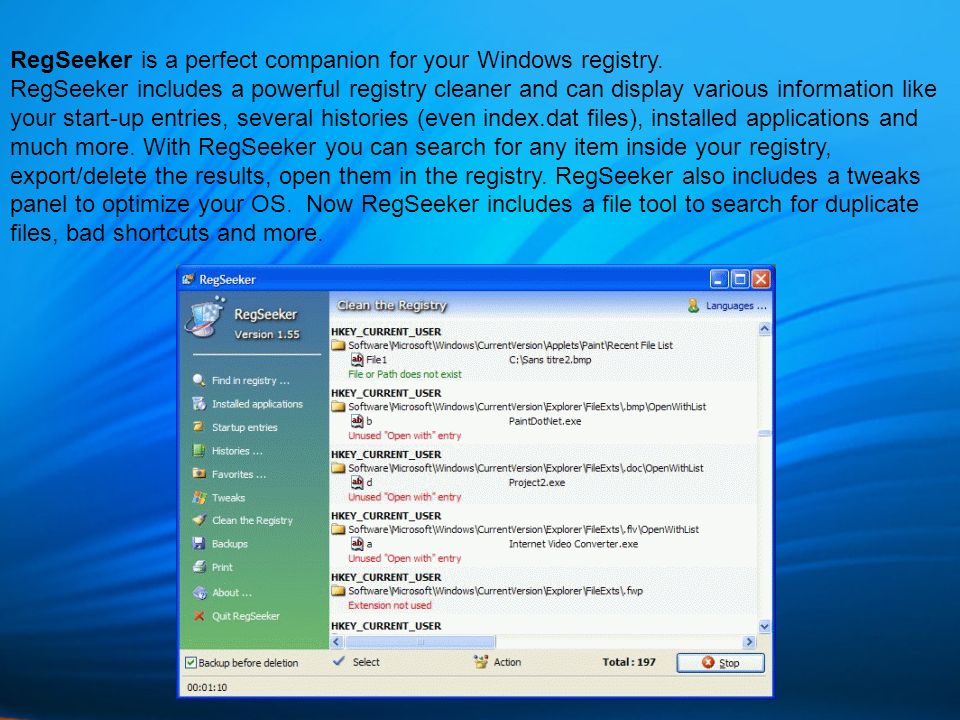Open Backups section
Image resolution: width=960 pixels, height=720 pixels.
230,544
